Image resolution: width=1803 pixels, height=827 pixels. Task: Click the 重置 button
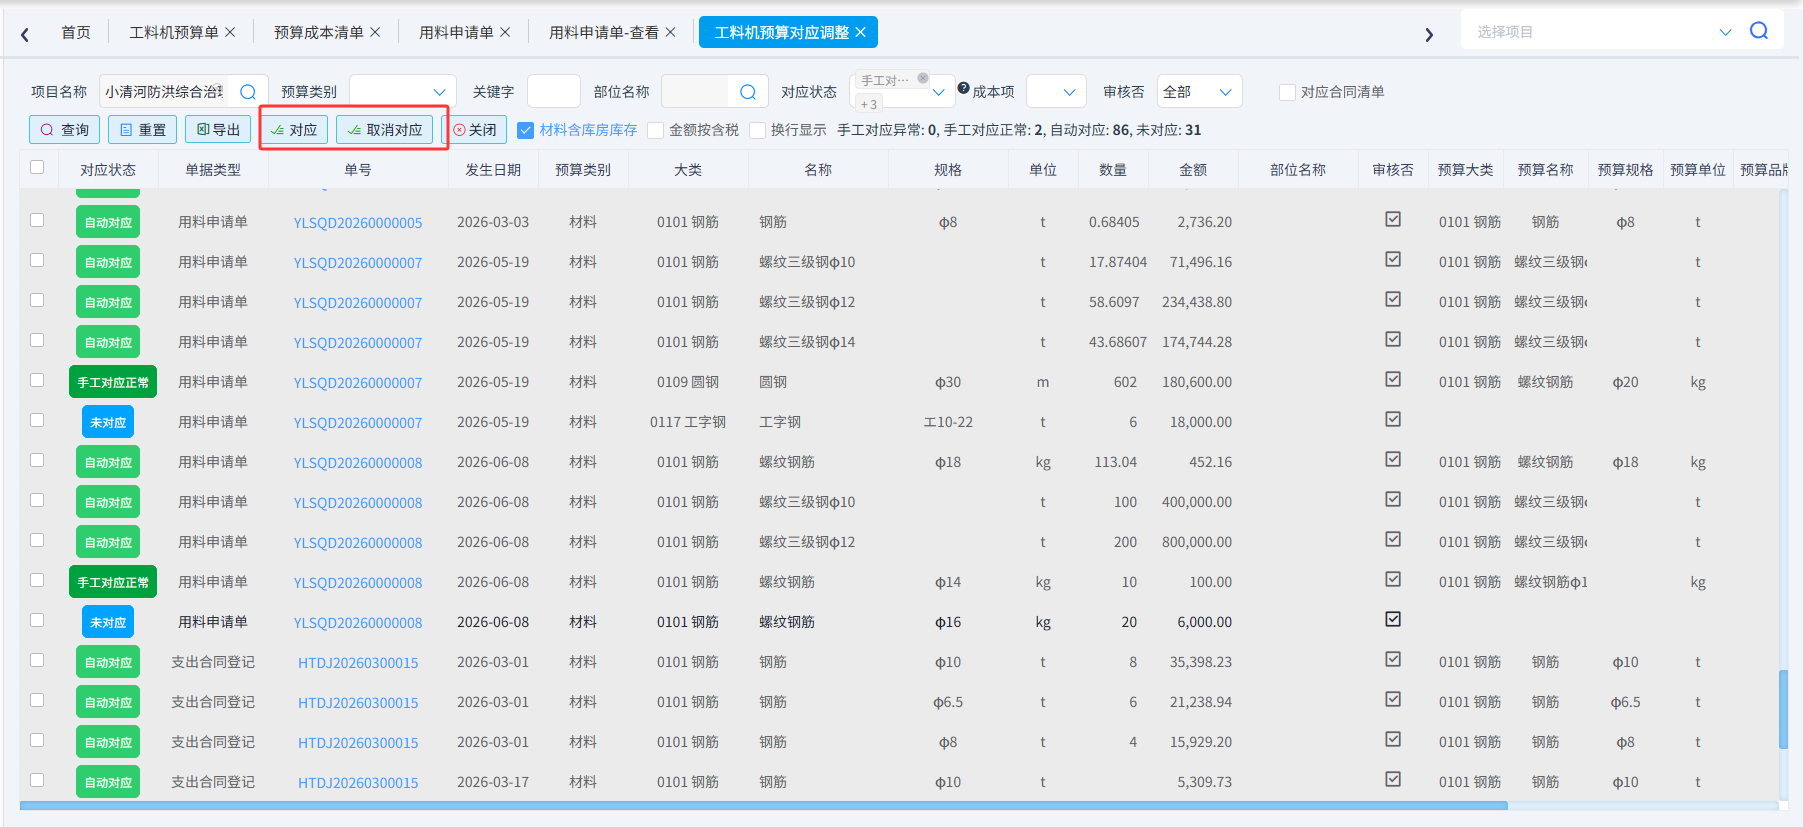[x=142, y=130]
